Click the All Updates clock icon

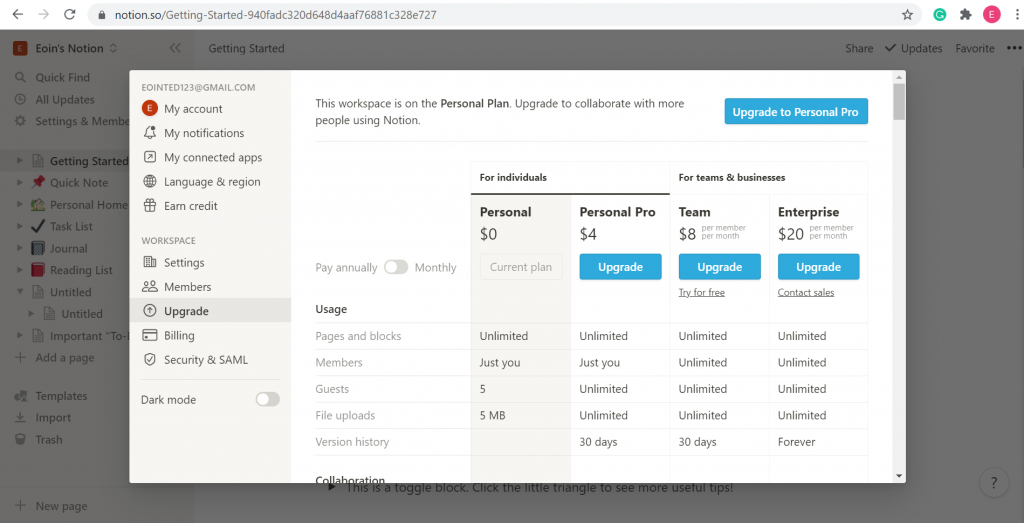[x=21, y=99]
